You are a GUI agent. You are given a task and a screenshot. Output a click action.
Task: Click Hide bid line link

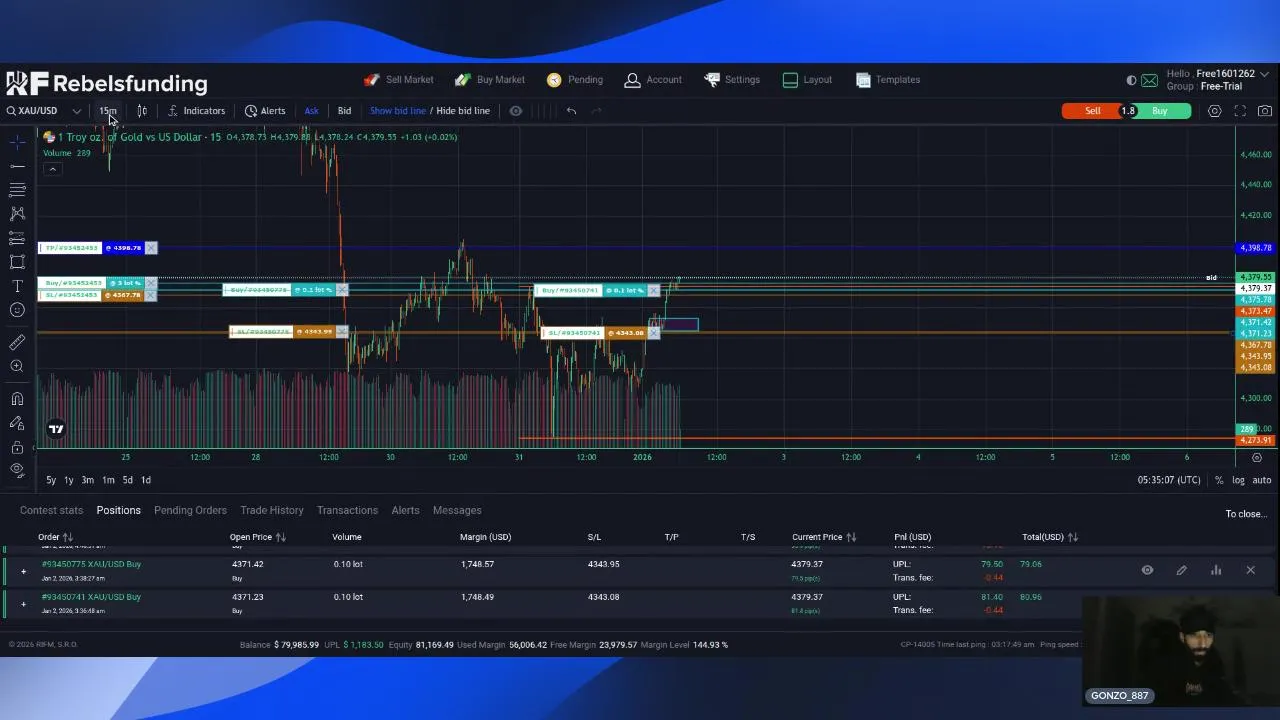[463, 111]
